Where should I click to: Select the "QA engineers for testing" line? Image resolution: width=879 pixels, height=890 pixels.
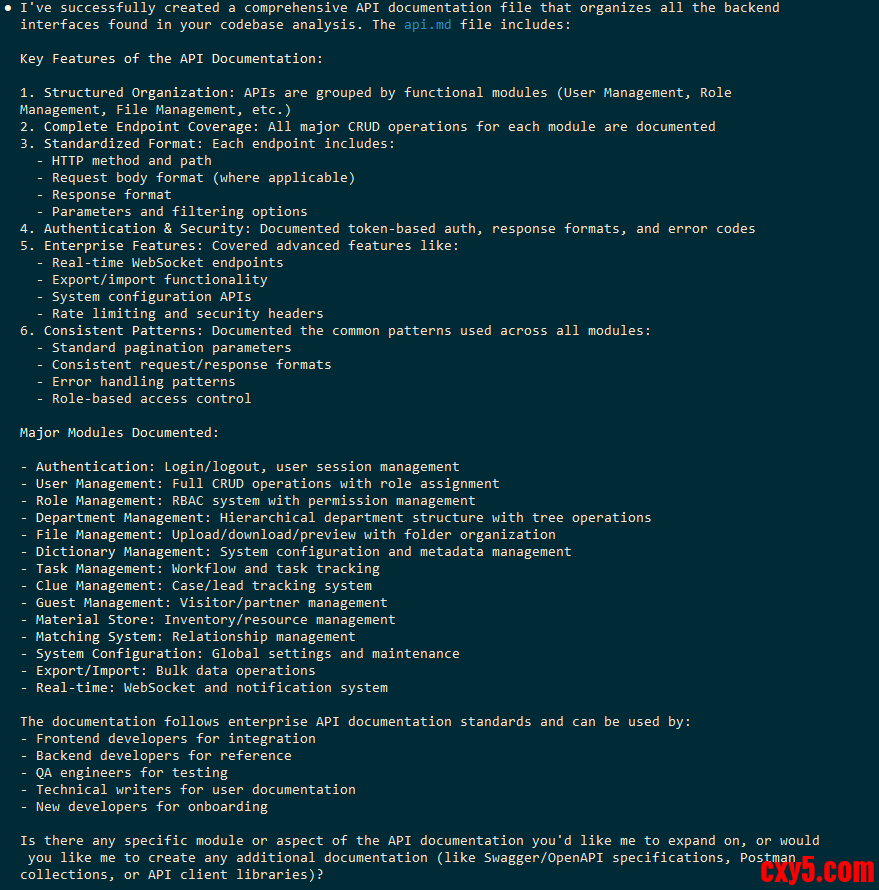tap(124, 773)
